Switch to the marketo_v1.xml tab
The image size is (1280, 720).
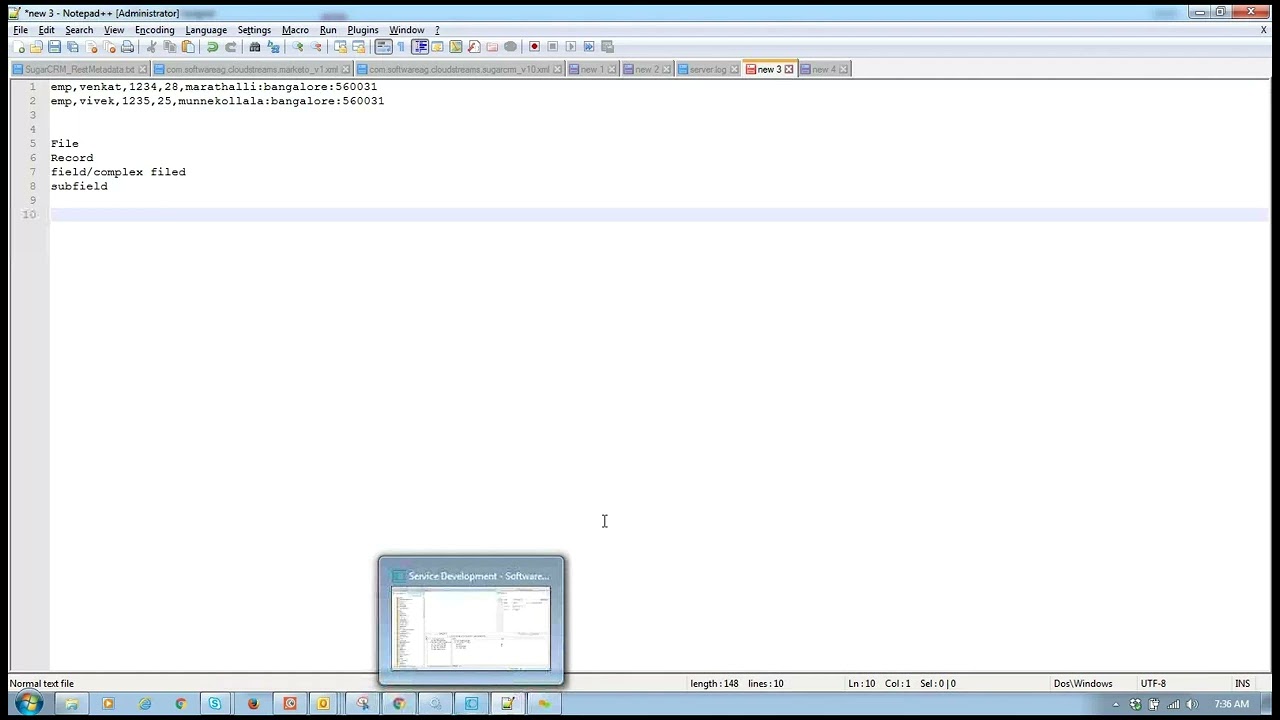[x=252, y=69]
